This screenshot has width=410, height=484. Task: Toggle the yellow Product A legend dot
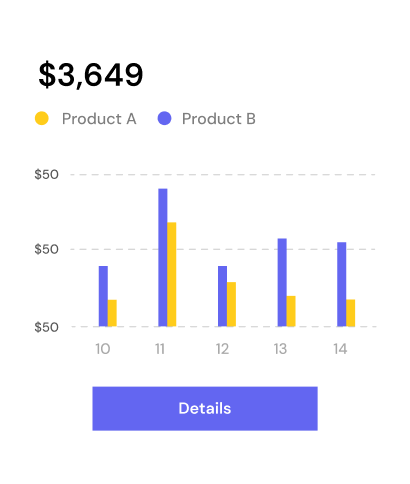(x=42, y=118)
